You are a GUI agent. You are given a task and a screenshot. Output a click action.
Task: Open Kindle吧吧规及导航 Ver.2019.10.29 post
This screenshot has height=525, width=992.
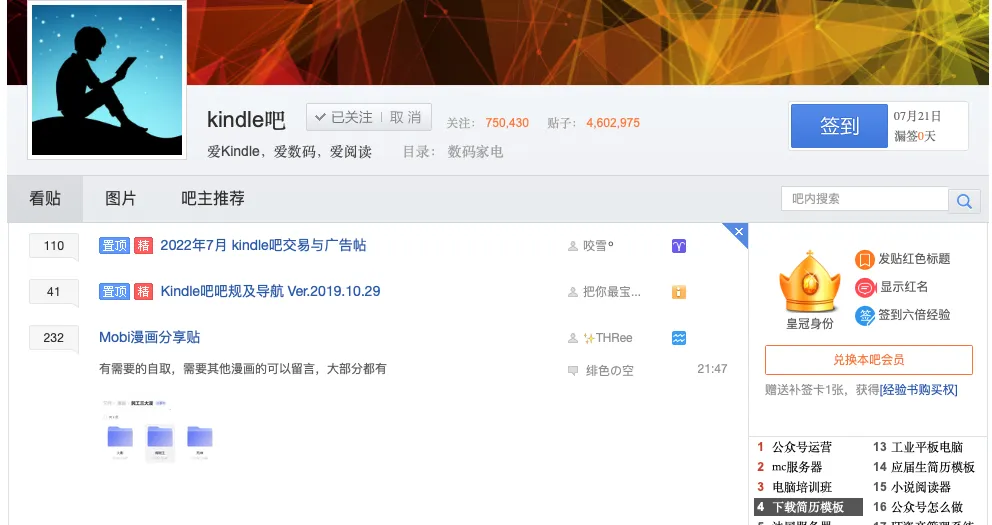coord(270,292)
